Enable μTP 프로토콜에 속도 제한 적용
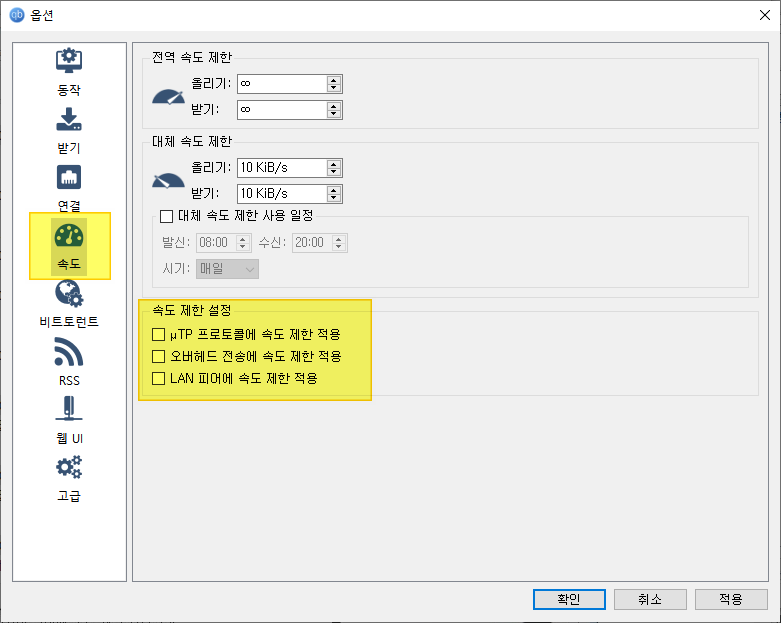Screen dimensions: 781x623 pyautogui.click(x=158, y=334)
